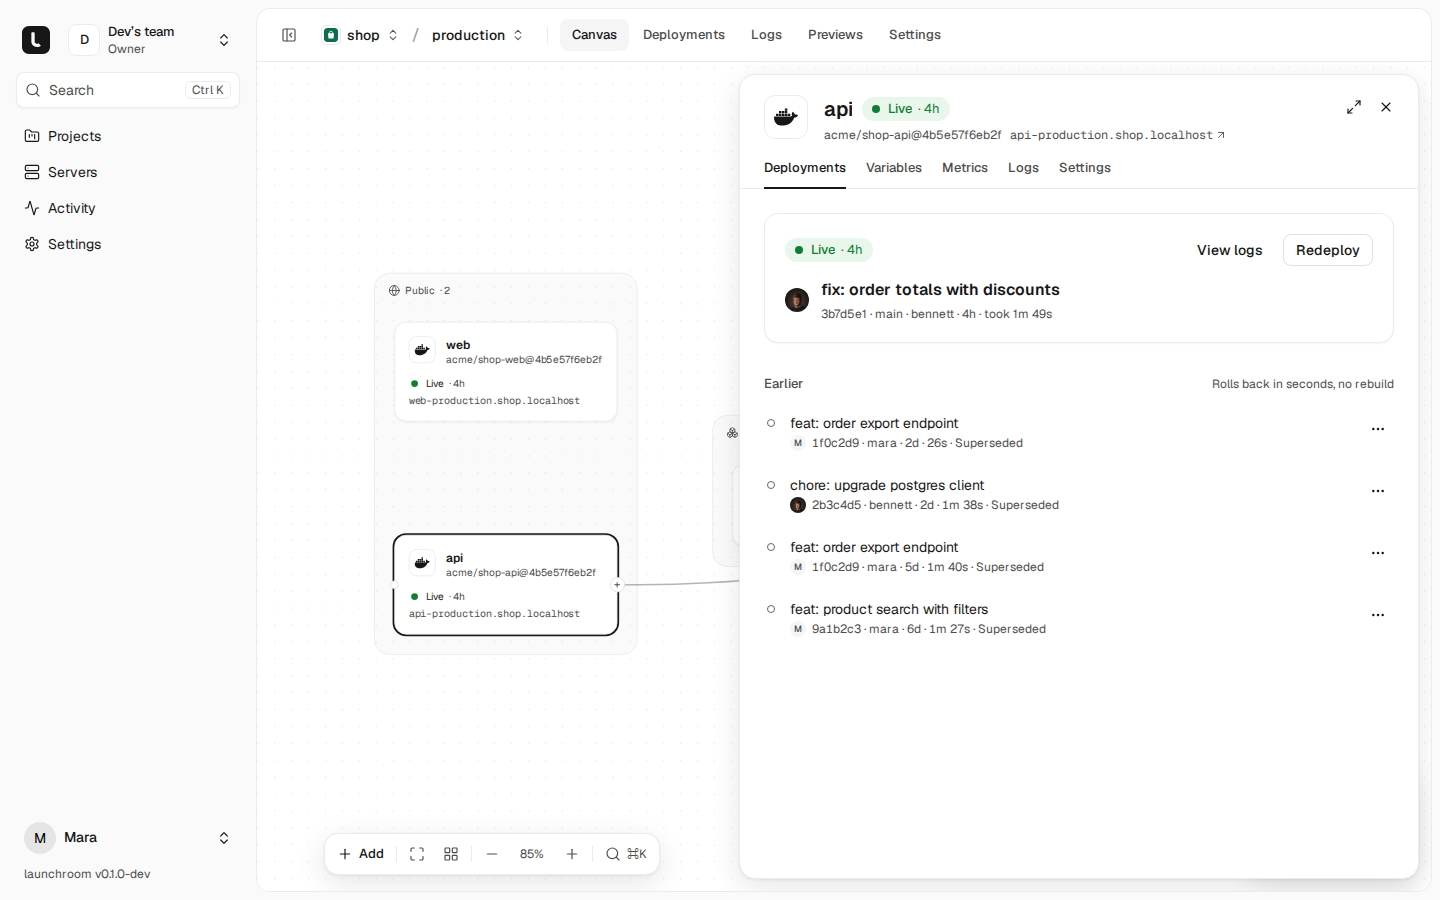Click the api node connection handle plus
The height and width of the screenshot is (900, 1440).
click(x=617, y=585)
